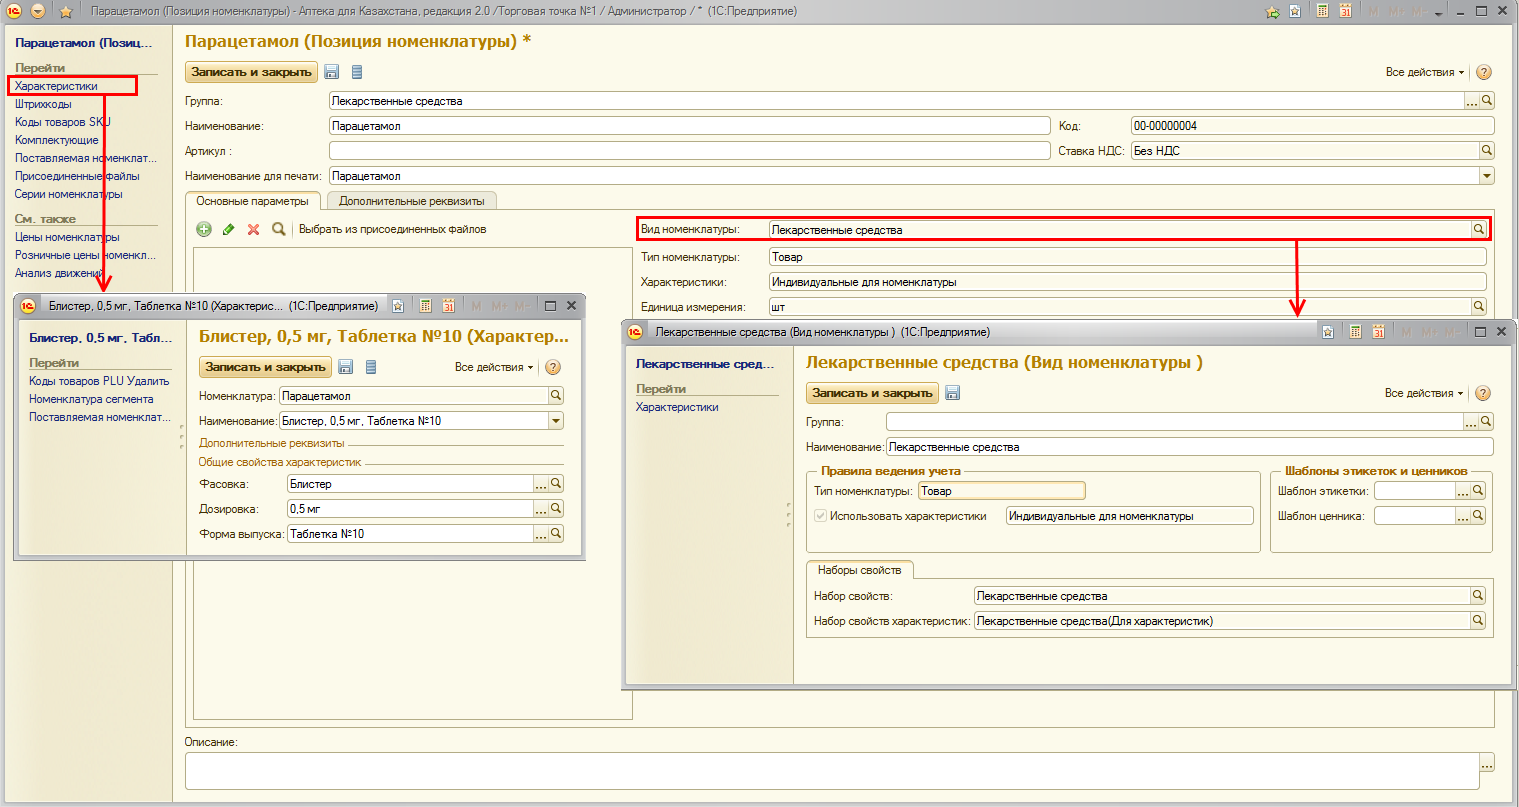The image size is (1519, 807).
Task: Open Все действия menu in main form
Action: 1424,72
